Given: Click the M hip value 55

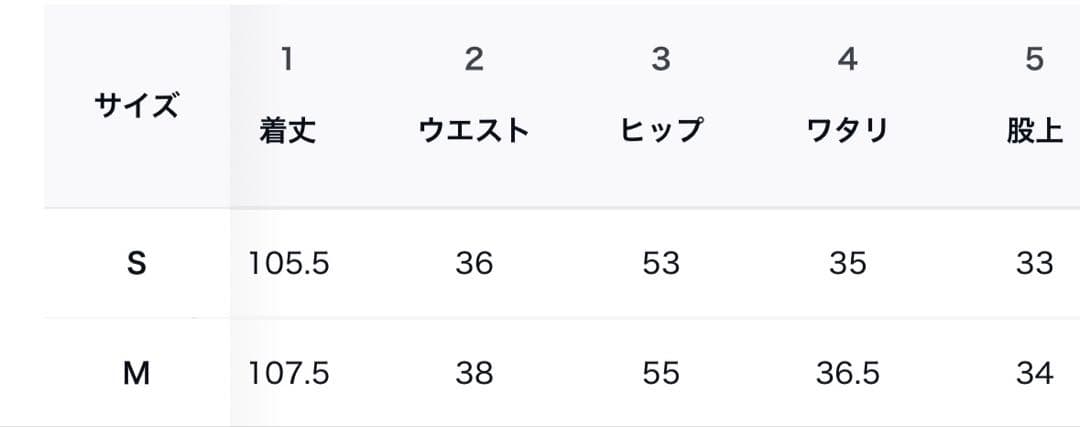Looking at the screenshot, I should pyautogui.click(x=661, y=374).
